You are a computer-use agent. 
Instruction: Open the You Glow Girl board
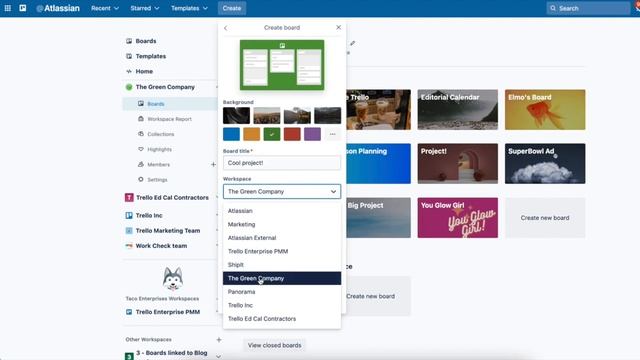pyautogui.click(x=458, y=218)
